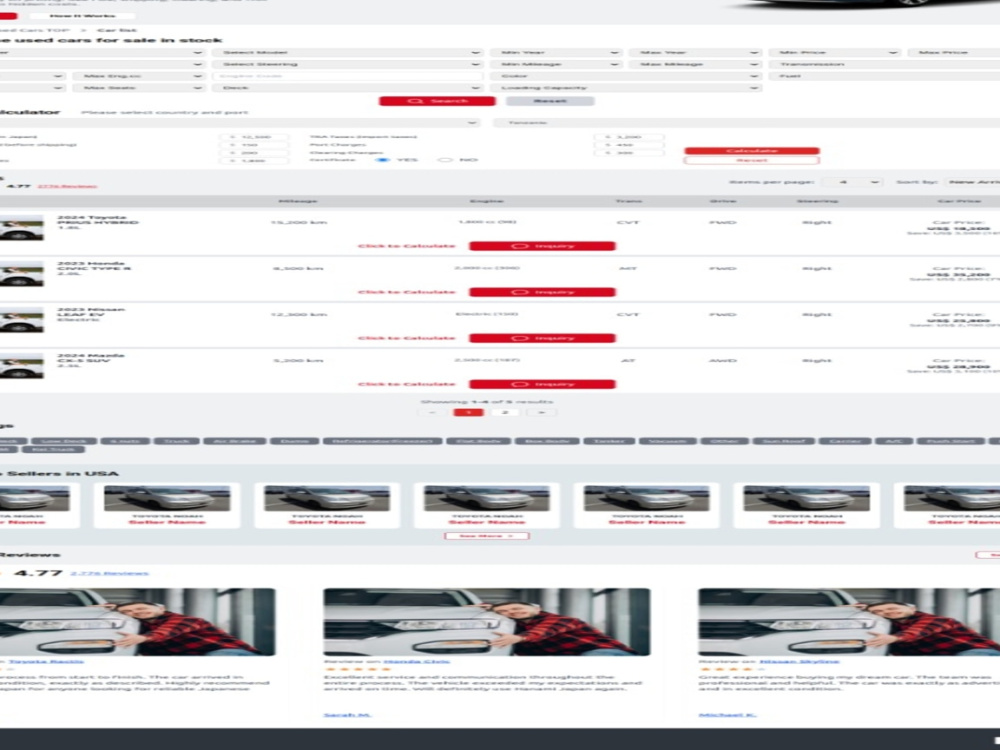Screen dimensions: 1000x750
Task: Open the Mazda CX-5 SUV car thumbnail
Action: (x=21, y=365)
